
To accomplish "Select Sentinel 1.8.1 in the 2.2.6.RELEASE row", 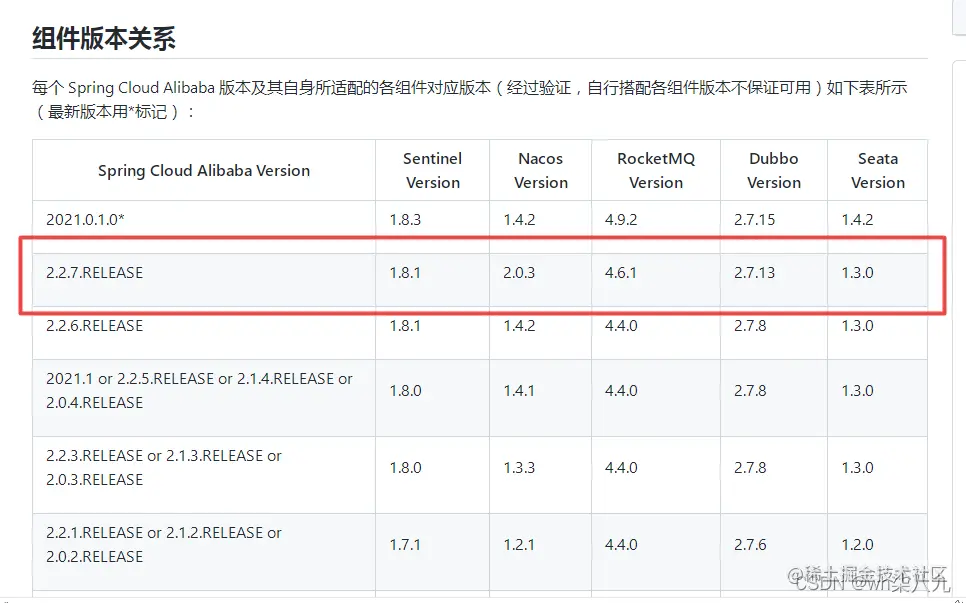I will pyautogui.click(x=405, y=326).
